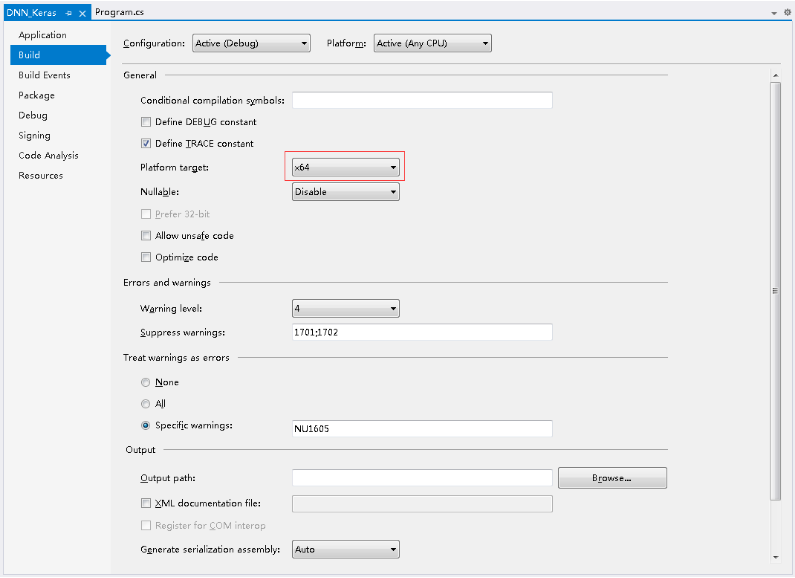
Task: Close the DNN_Keras tab
Action: [x=82, y=13]
